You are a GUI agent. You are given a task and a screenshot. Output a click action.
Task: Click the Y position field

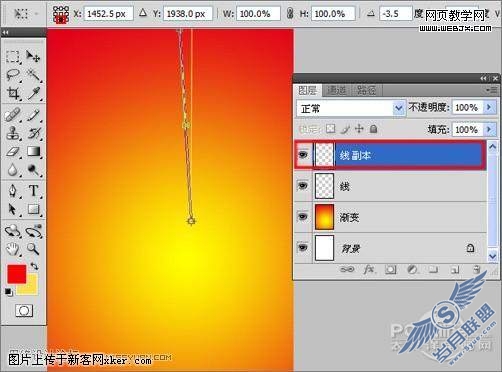coord(188,14)
